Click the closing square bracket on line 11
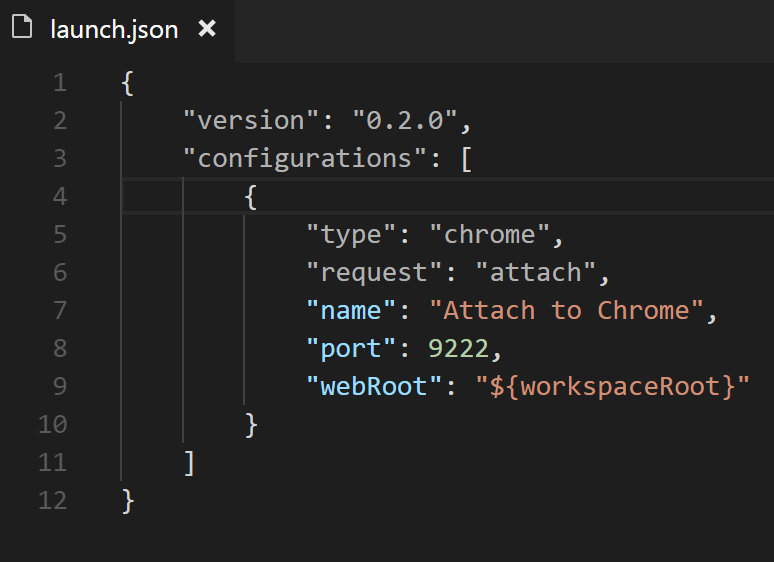The image size is (774, 562). [x=189, y=462]
